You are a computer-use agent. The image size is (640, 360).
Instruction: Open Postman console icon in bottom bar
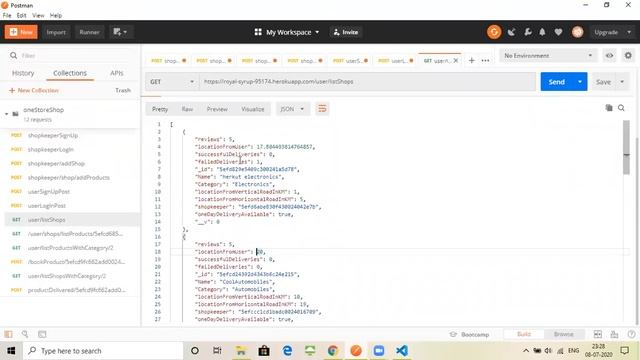[x=42, y=334]
